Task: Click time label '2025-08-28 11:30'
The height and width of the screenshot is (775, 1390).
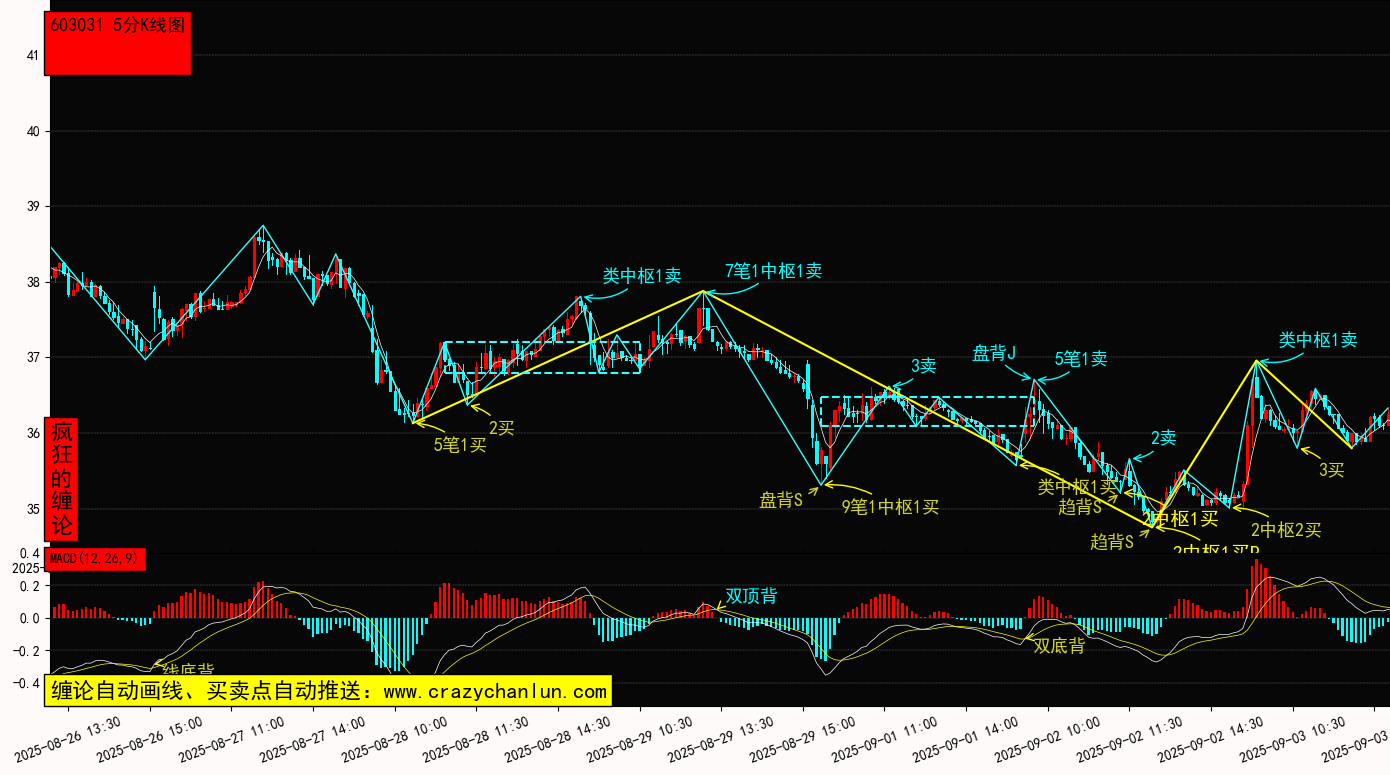Action: [x=477, y=737]
